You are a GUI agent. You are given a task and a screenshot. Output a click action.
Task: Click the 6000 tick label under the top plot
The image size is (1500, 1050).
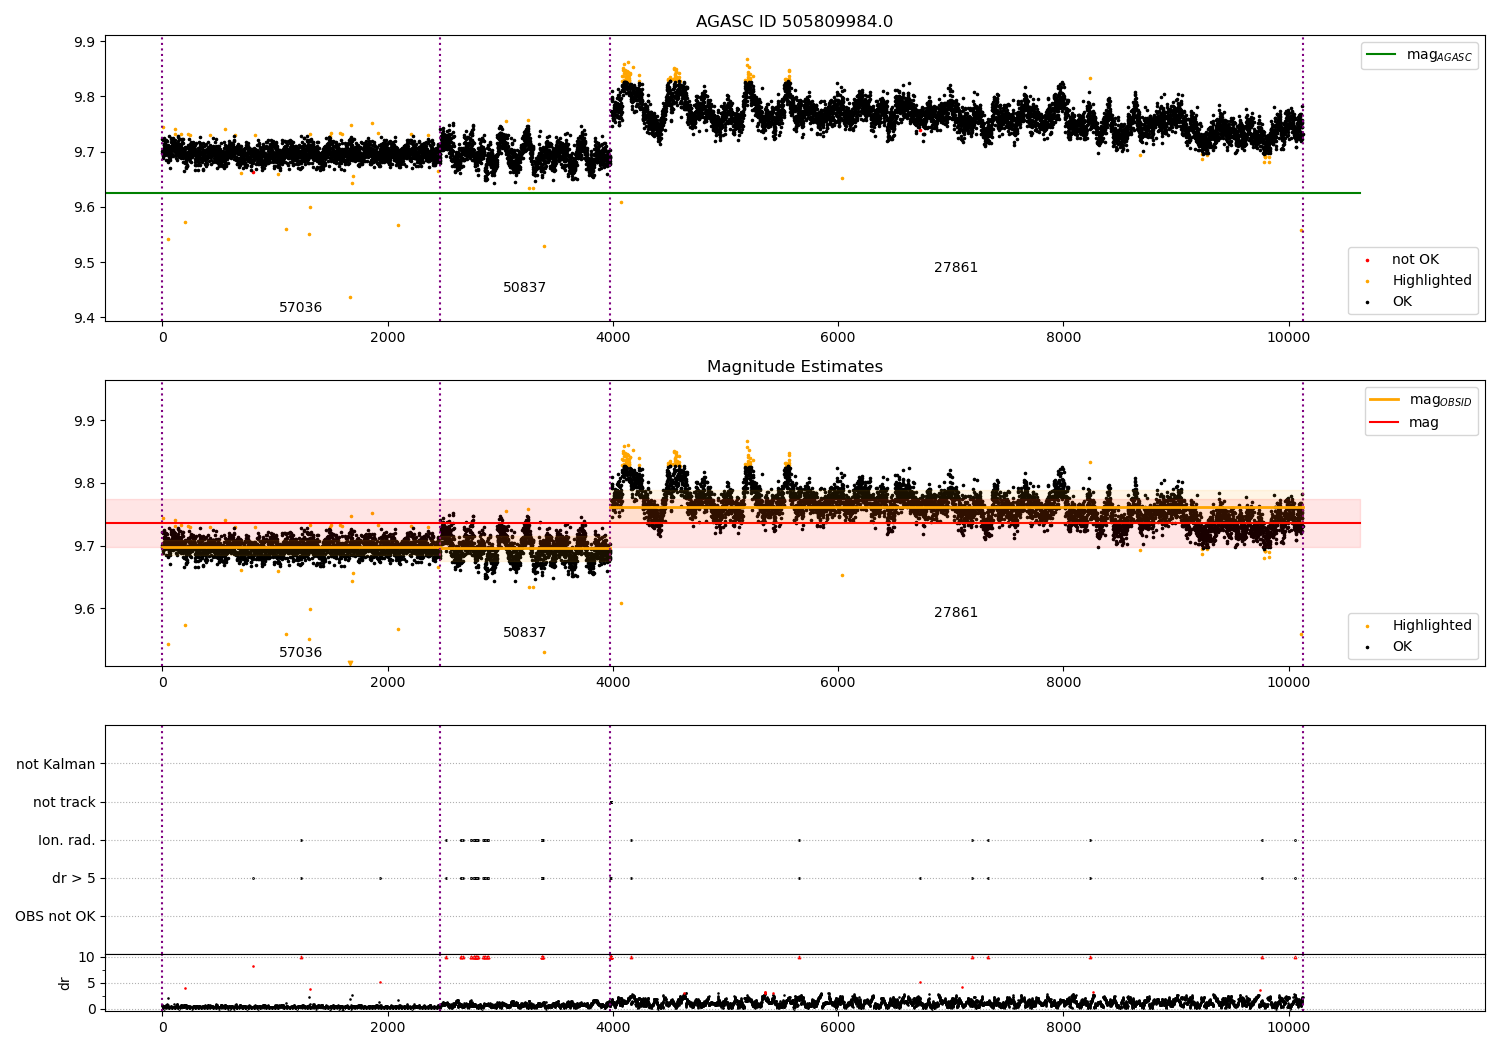[838, 337]
